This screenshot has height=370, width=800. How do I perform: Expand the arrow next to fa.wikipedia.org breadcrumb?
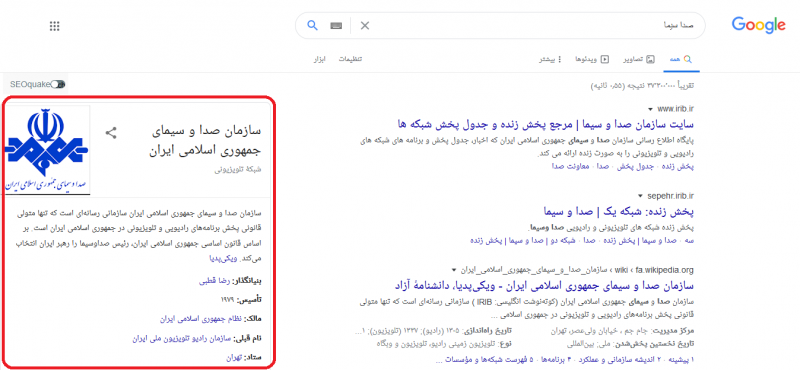tap(453, 269)
